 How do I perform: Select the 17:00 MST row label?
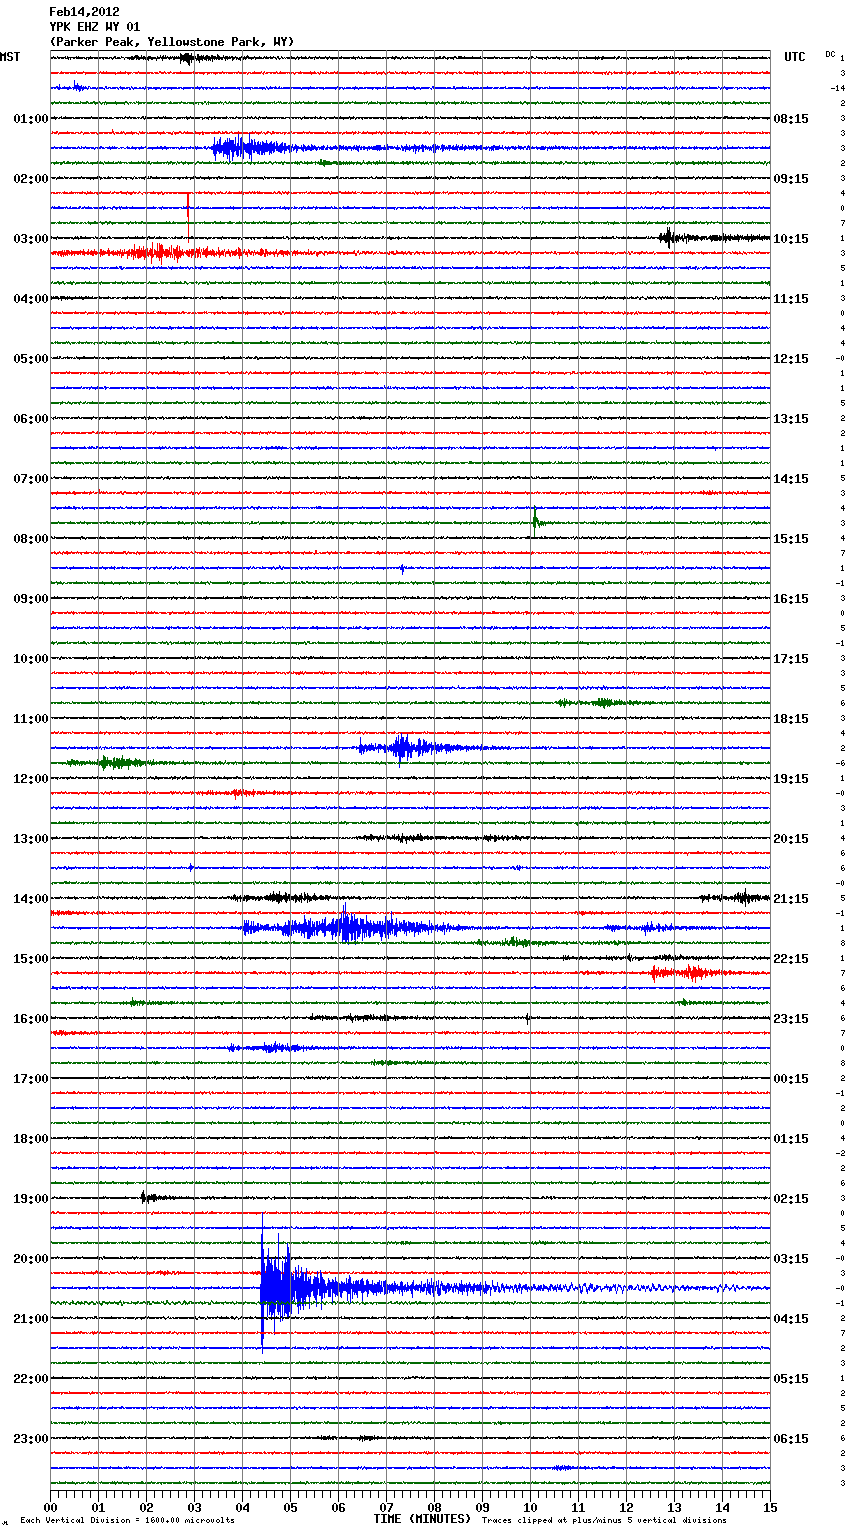click(31, 1079)
